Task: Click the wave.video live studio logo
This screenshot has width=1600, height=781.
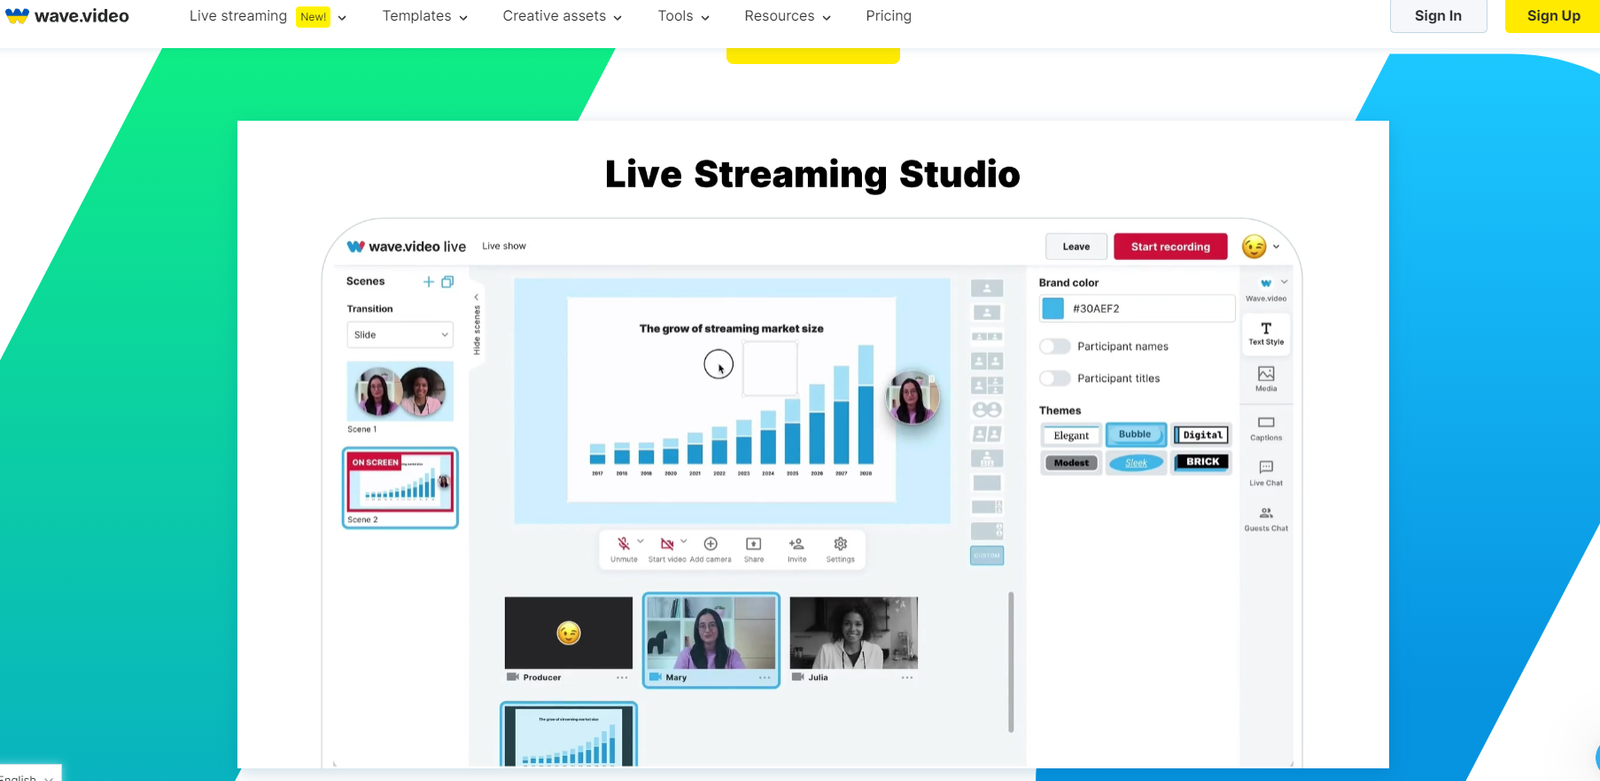Action: tap(406, 246)
